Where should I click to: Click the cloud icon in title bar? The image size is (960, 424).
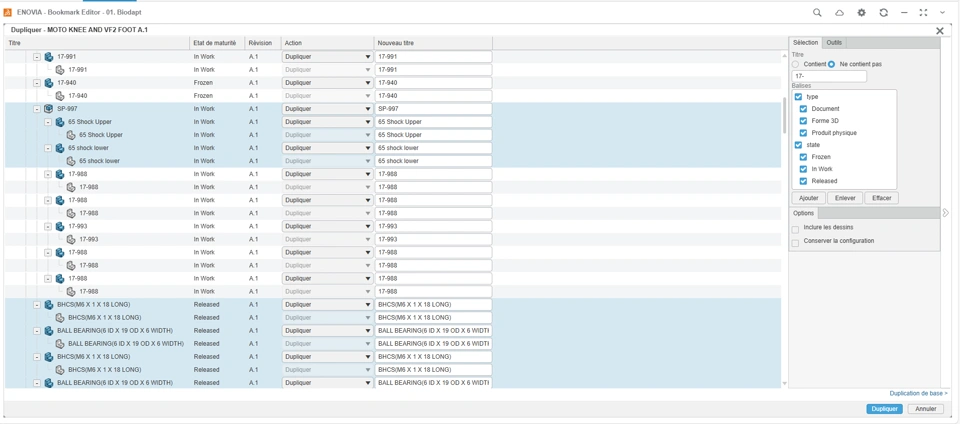coord(839,12)
